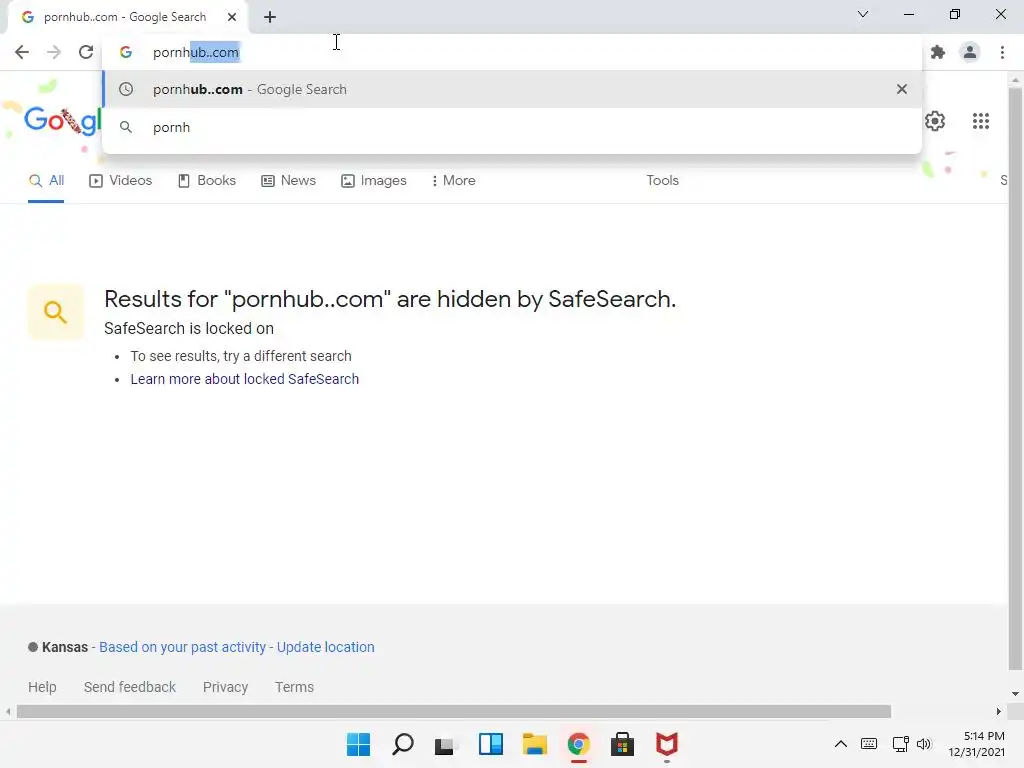Image resolution: width=1024 pixels, height=768 pixels.
Task: Close the Google Search browser tab
Action: 232,17
